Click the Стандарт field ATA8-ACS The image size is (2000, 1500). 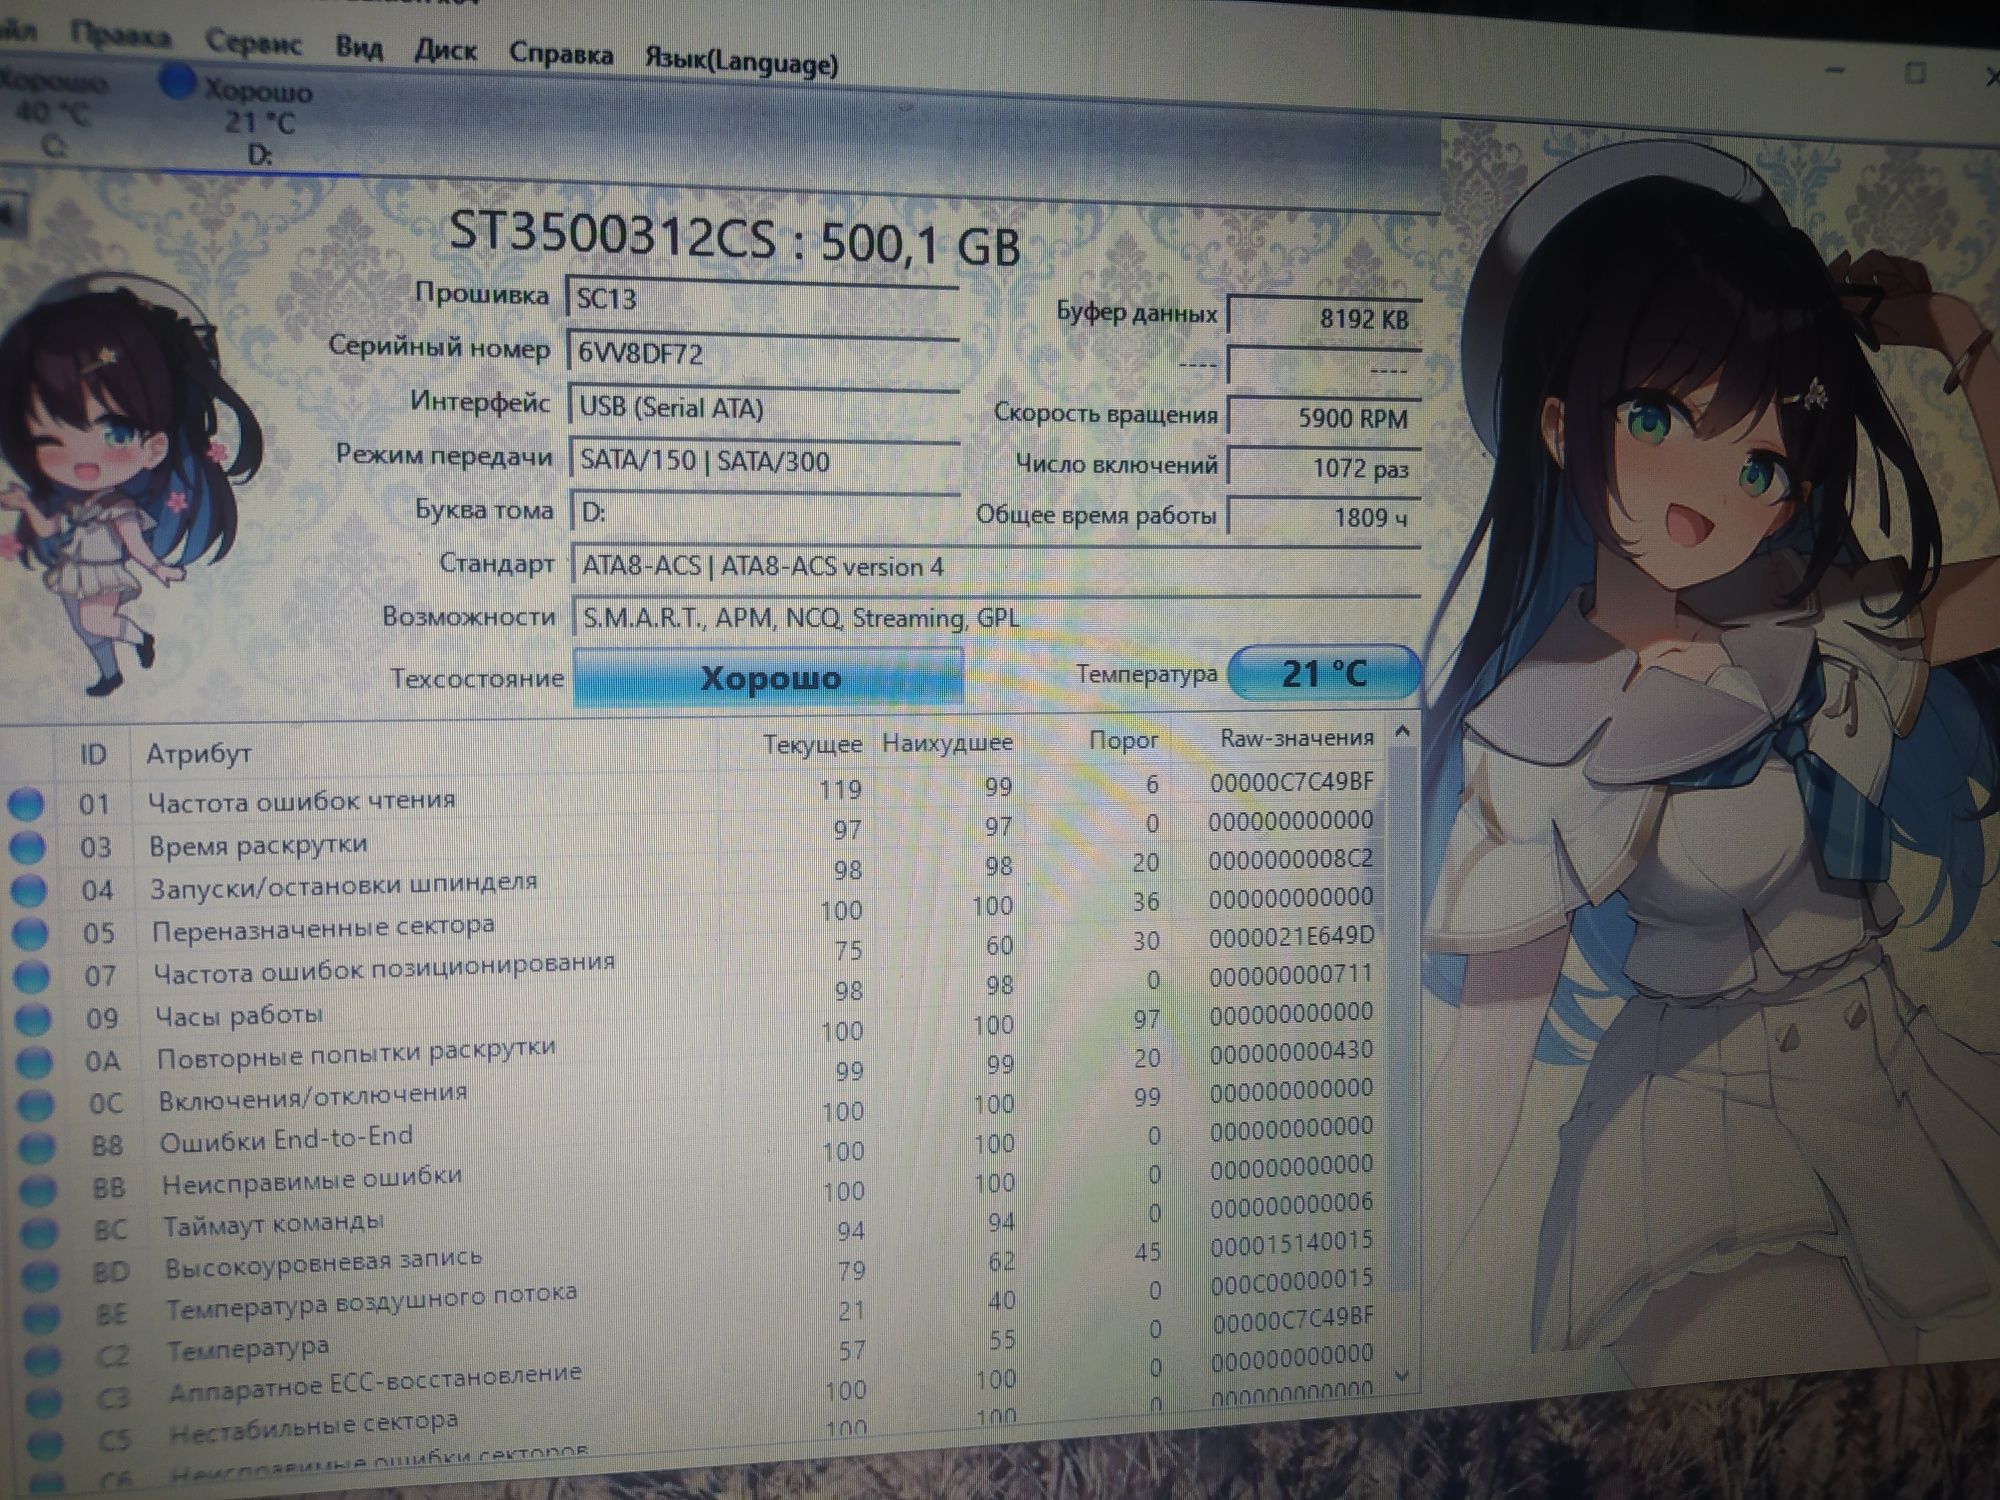tap(996, 566)
